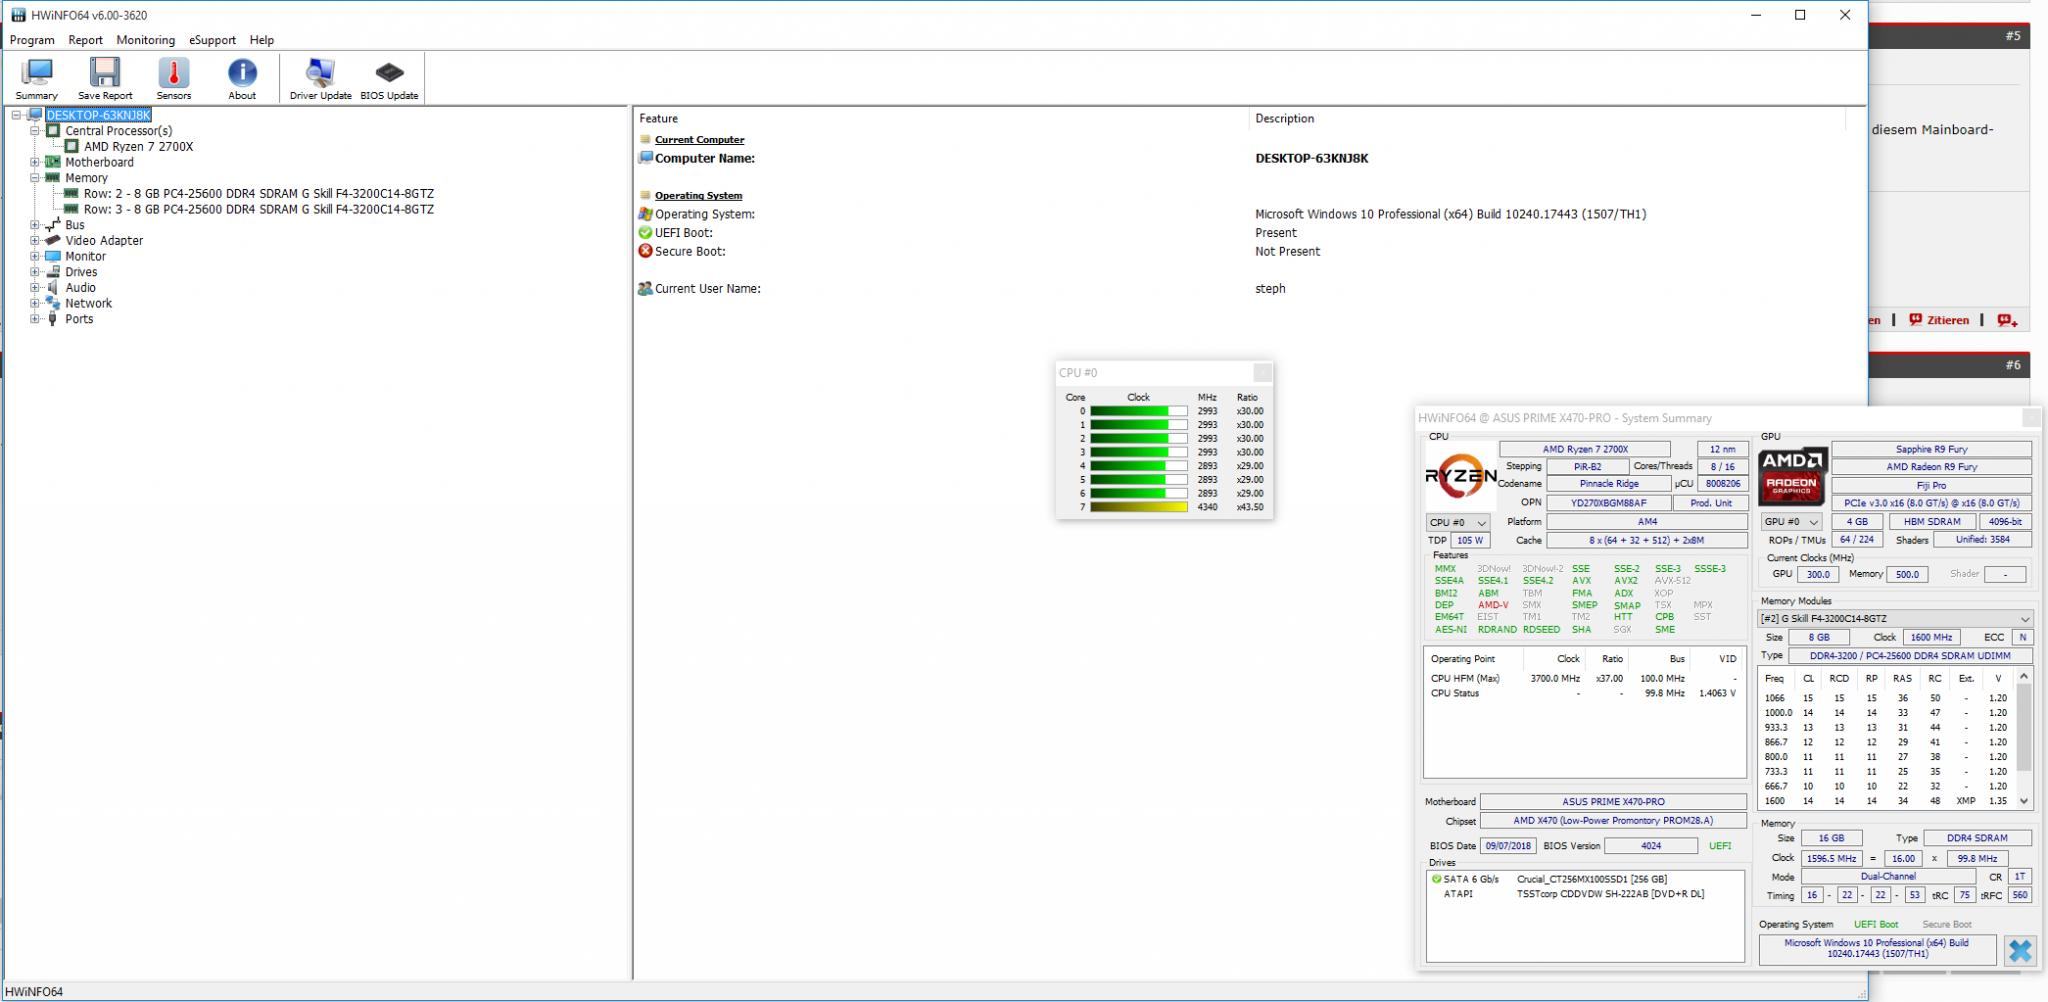Click the TSSTcorp CDDVDW SH-222AB entry

click(1610, 894)
